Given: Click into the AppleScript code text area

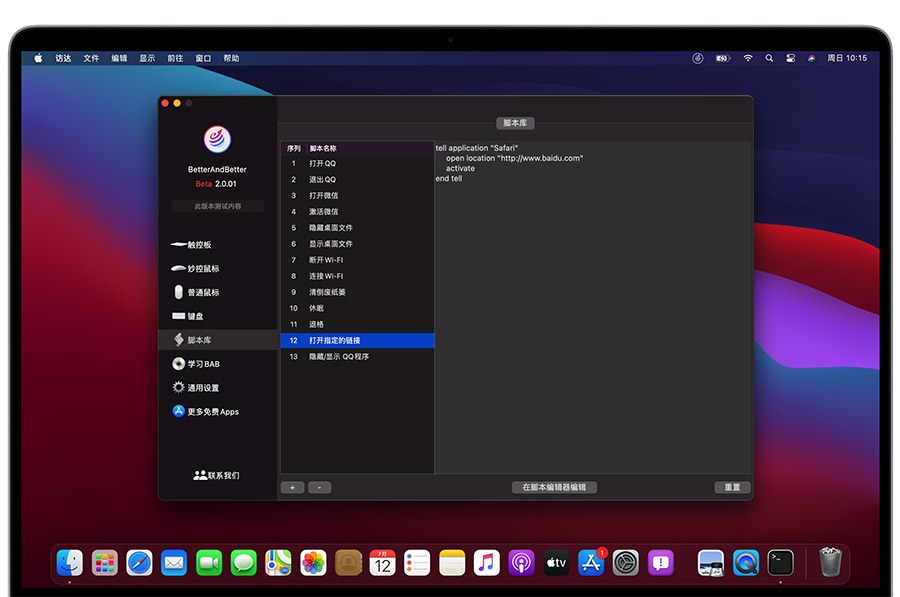Looking at the screenshot, I should coord(592,307).
